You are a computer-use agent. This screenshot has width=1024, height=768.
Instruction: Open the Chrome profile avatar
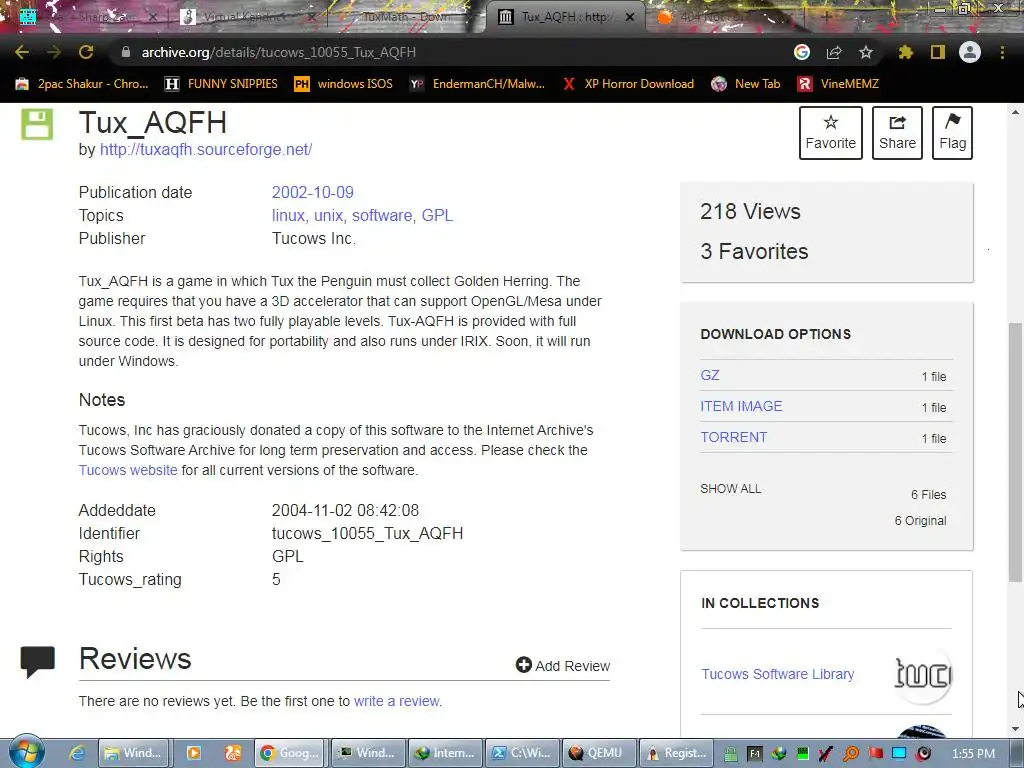point(970,52)
